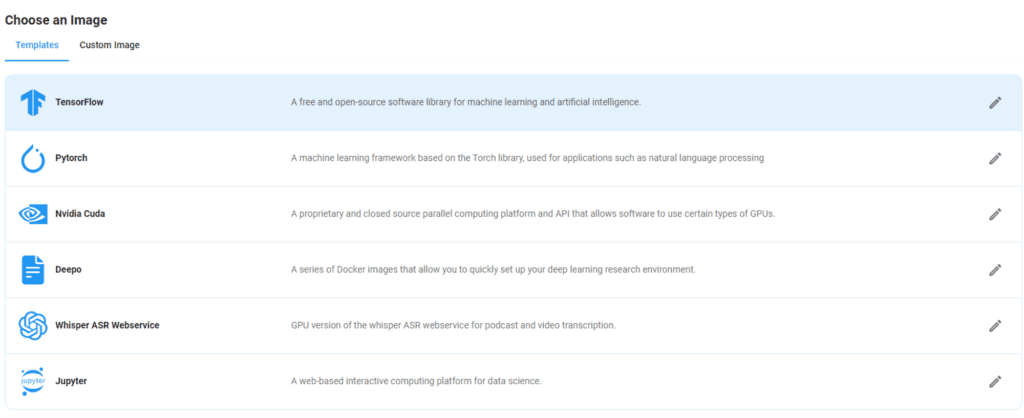Click the Pytorch flame logo icon
Image resolution: width=1024 pixels, height=418 pixels.
(33, 159)
